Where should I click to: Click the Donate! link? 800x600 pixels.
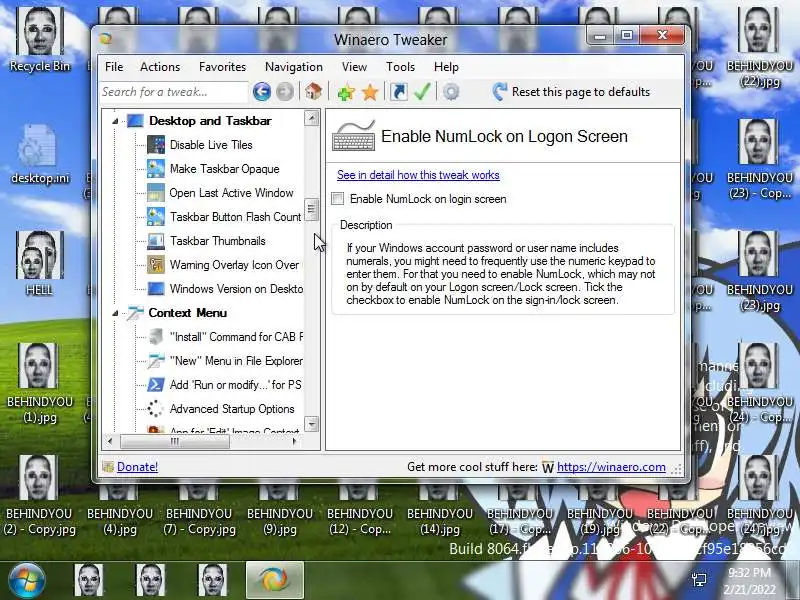[x=137, y=467]
